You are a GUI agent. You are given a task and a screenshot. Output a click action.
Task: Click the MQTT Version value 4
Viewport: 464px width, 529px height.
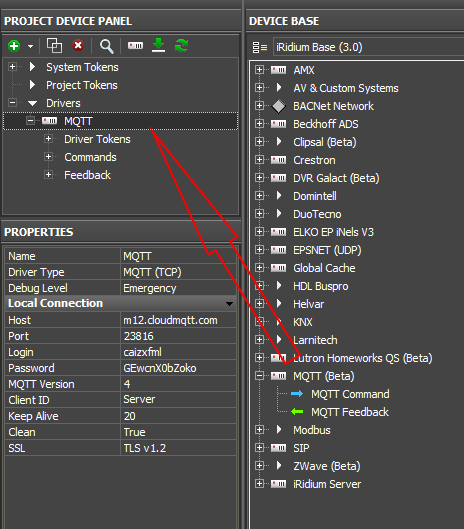pos(178,384)
